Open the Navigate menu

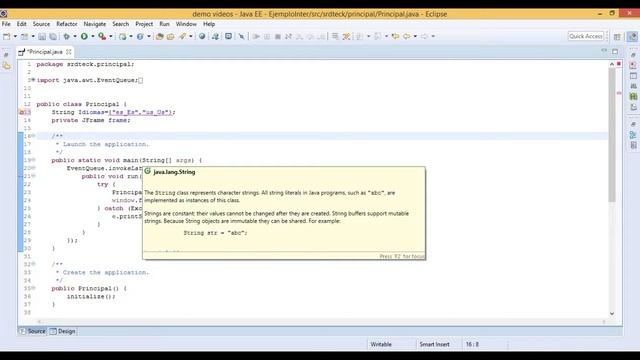[95, 24]
